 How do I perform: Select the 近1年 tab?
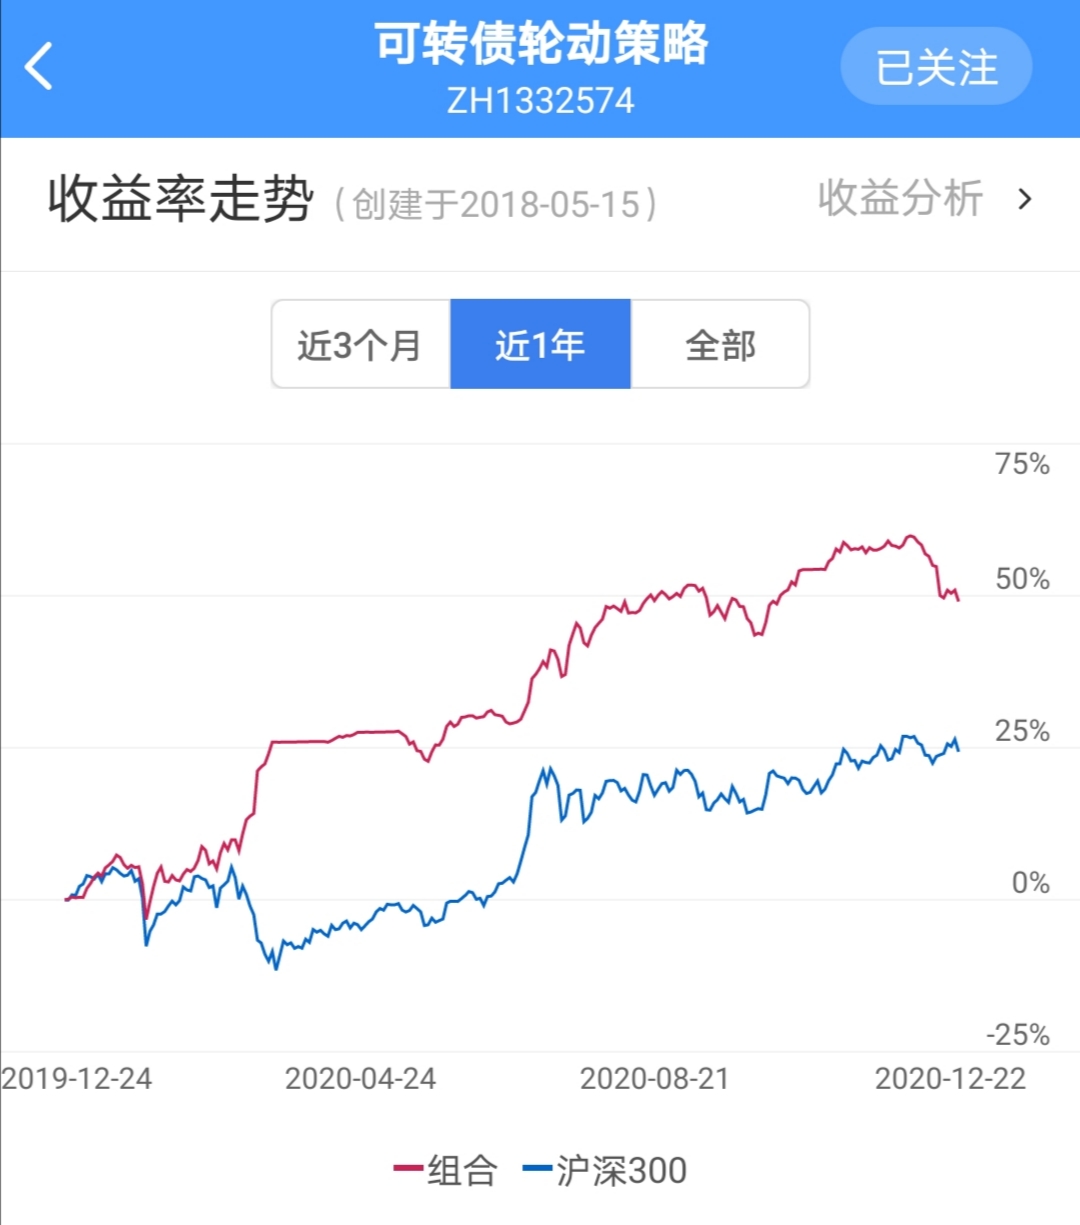point(540,345)
